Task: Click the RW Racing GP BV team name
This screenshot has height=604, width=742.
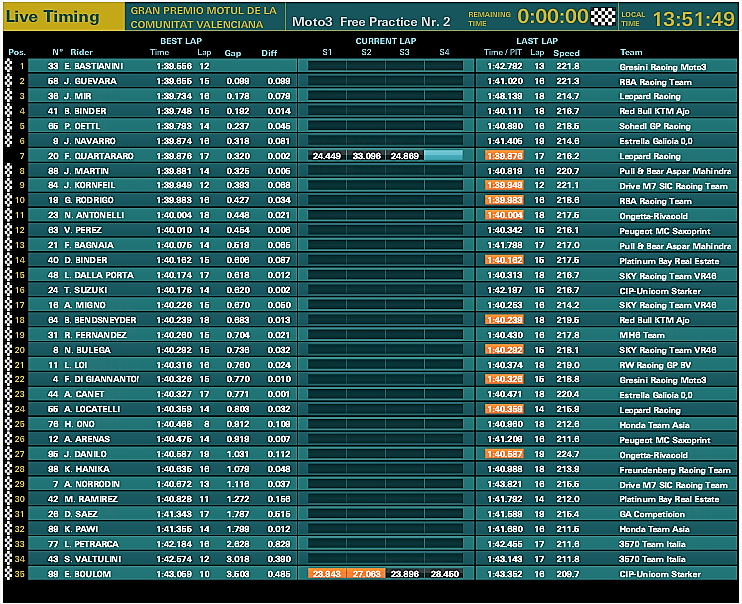Action: (x=655, y=365)
